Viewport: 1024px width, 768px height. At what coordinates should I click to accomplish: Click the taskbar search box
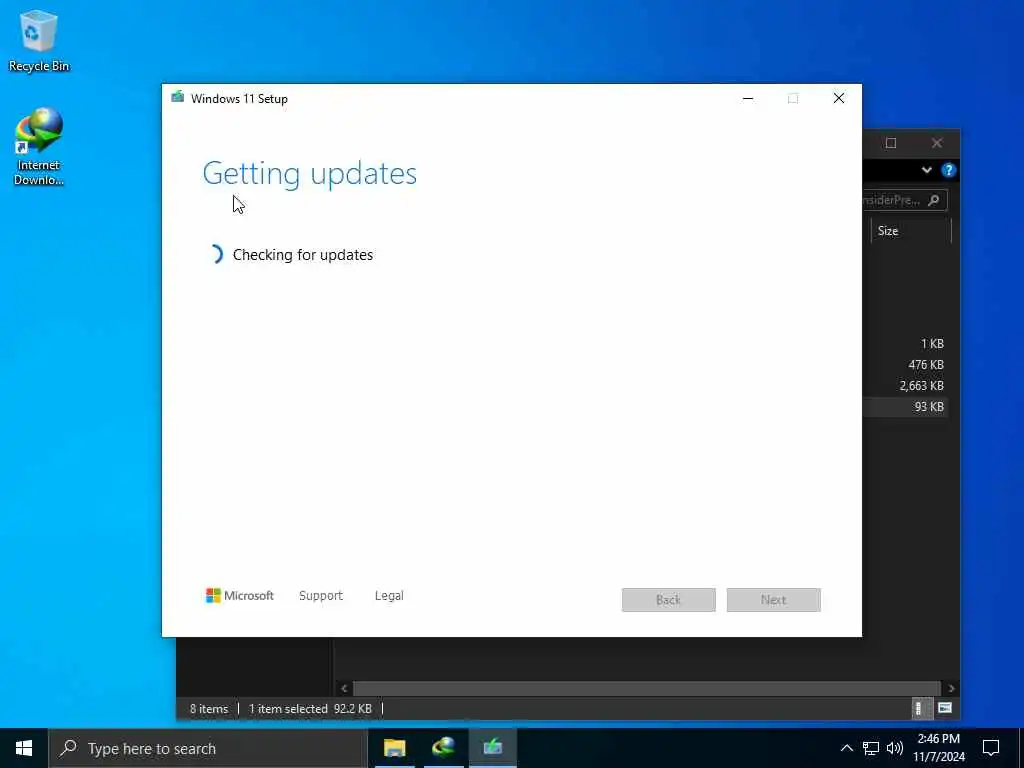coord(208,748)
